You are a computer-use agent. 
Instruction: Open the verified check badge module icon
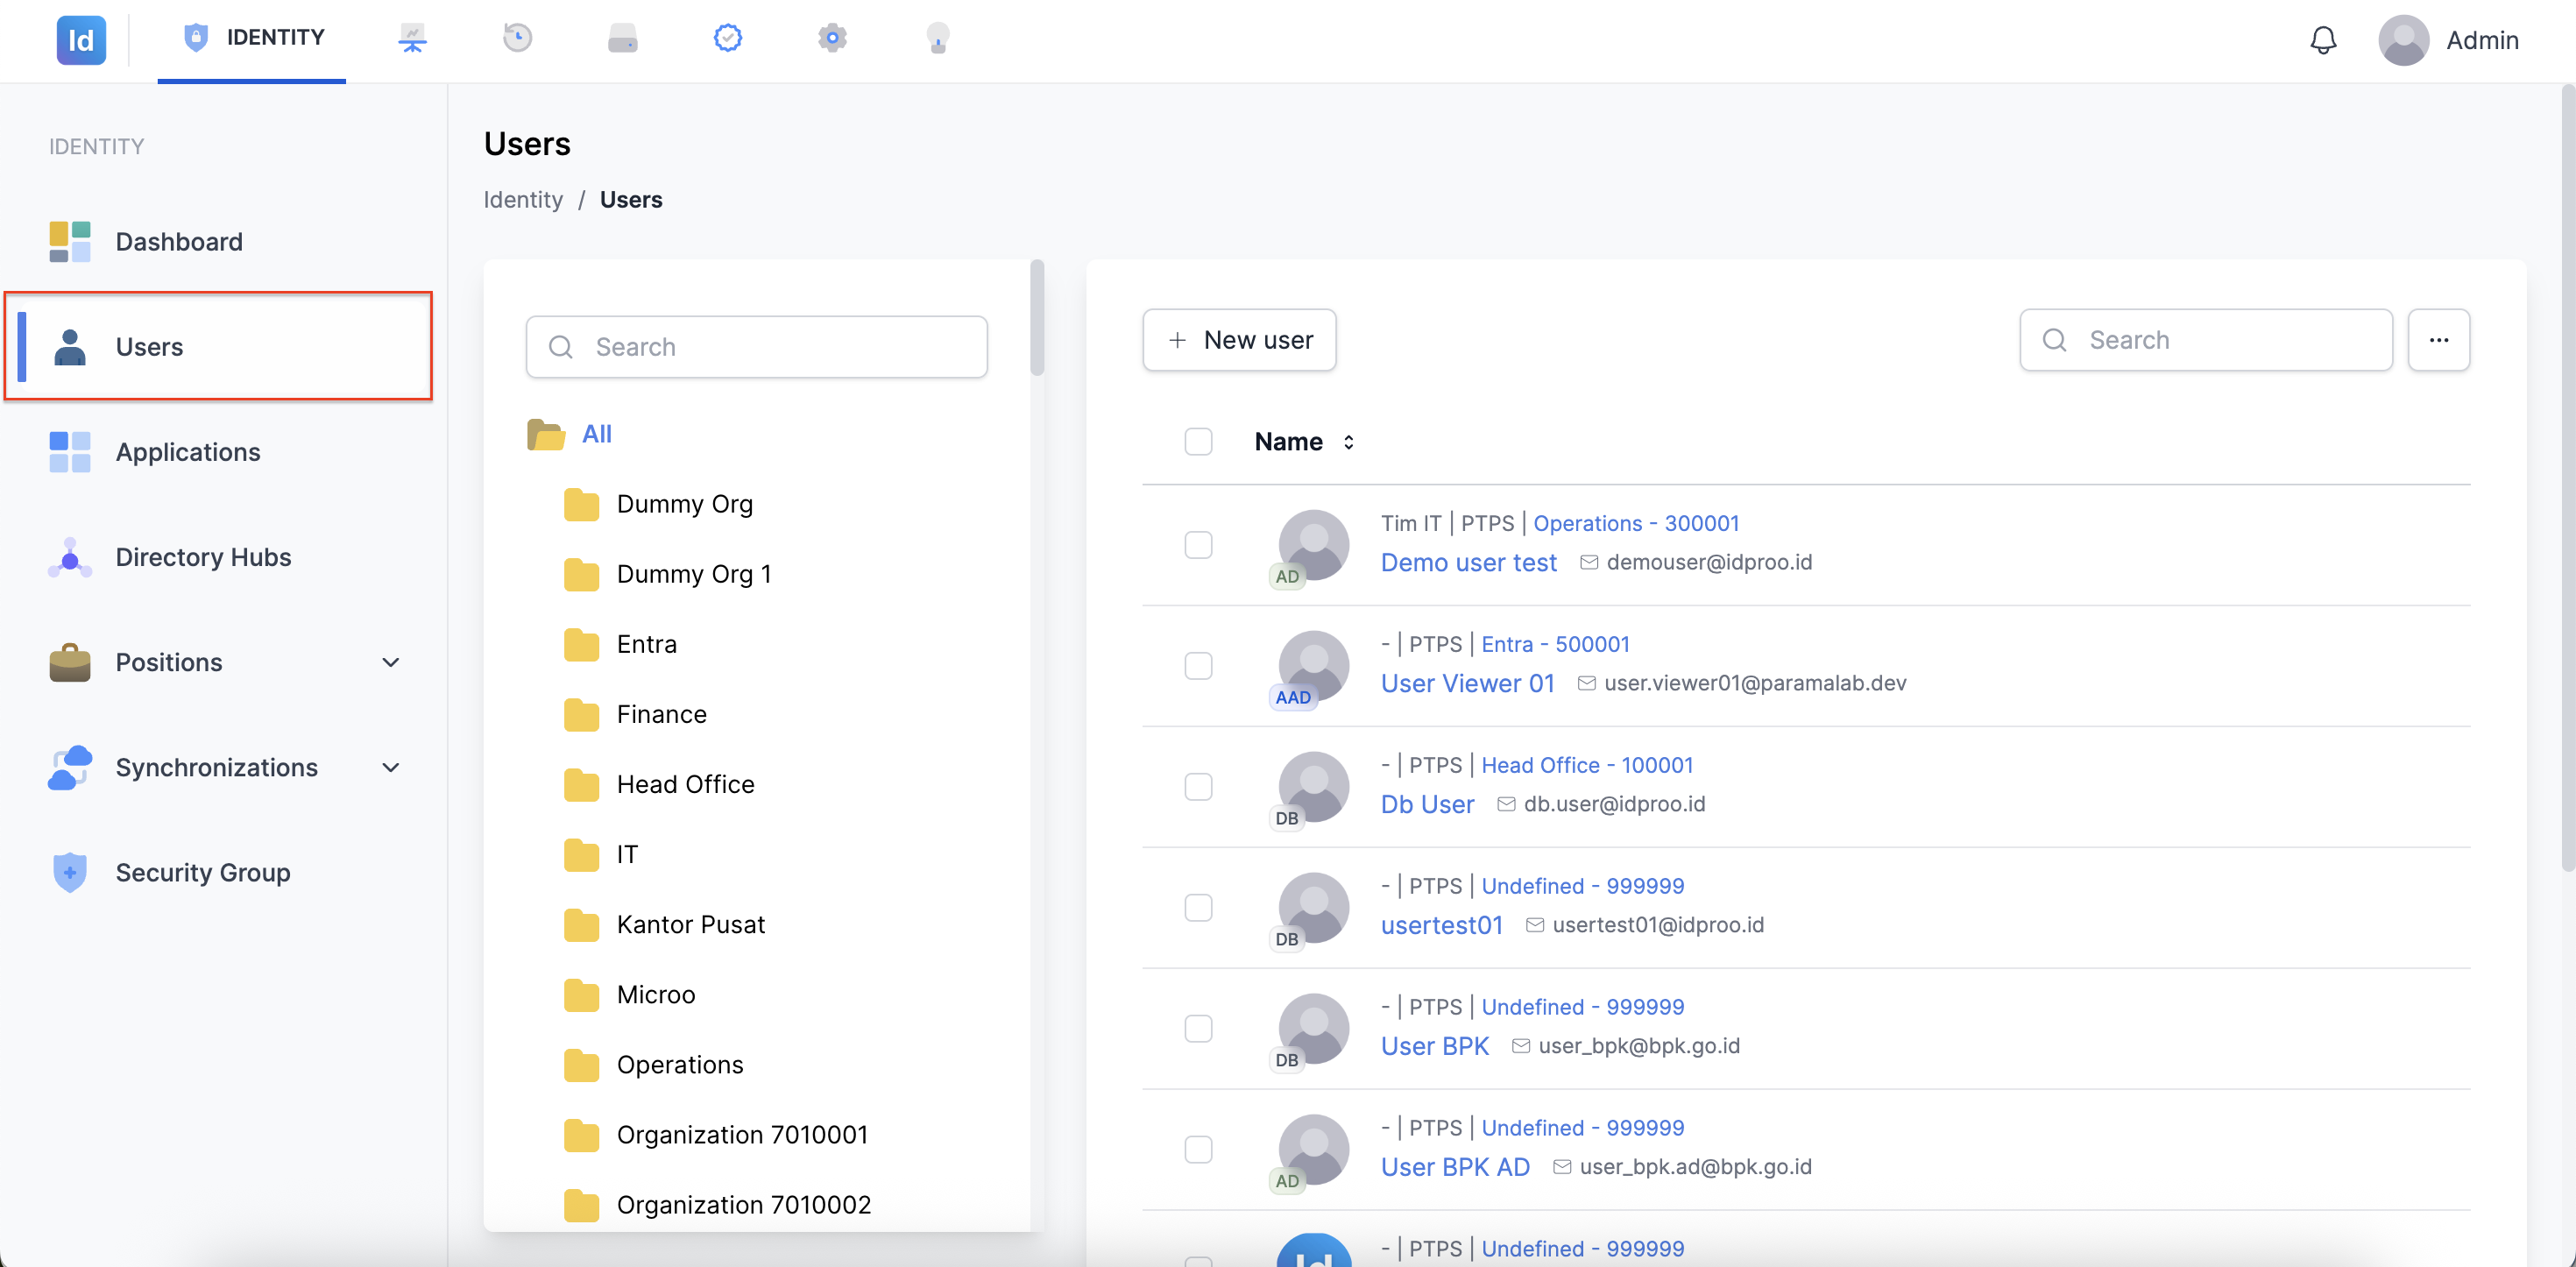click(x=727, y=38)
